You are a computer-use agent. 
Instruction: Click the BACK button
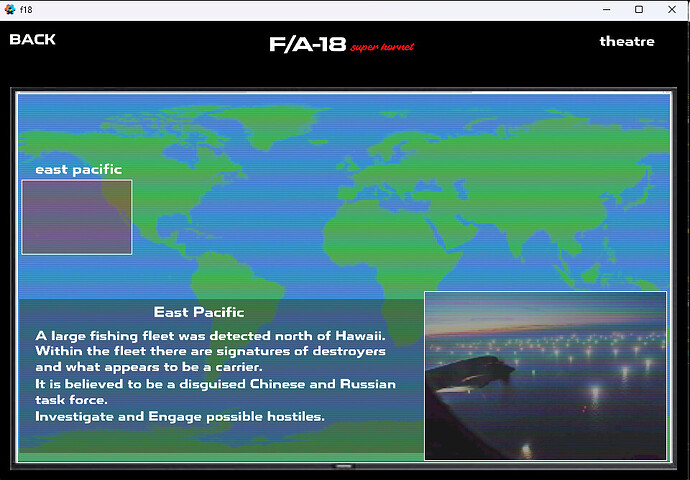pos(32,40)
